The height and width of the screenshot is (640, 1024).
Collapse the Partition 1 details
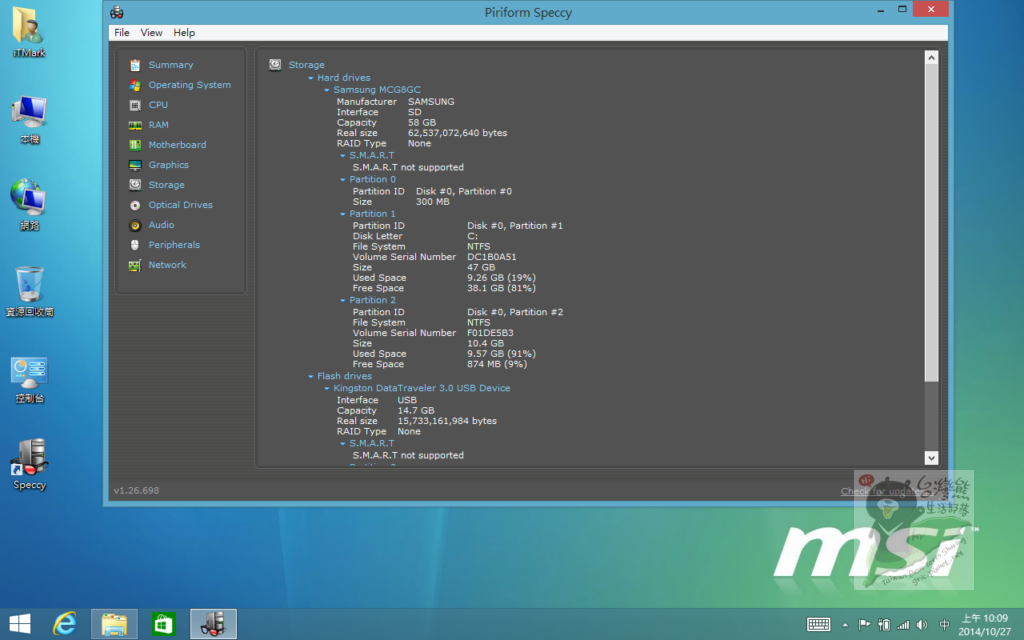(343, 214)
